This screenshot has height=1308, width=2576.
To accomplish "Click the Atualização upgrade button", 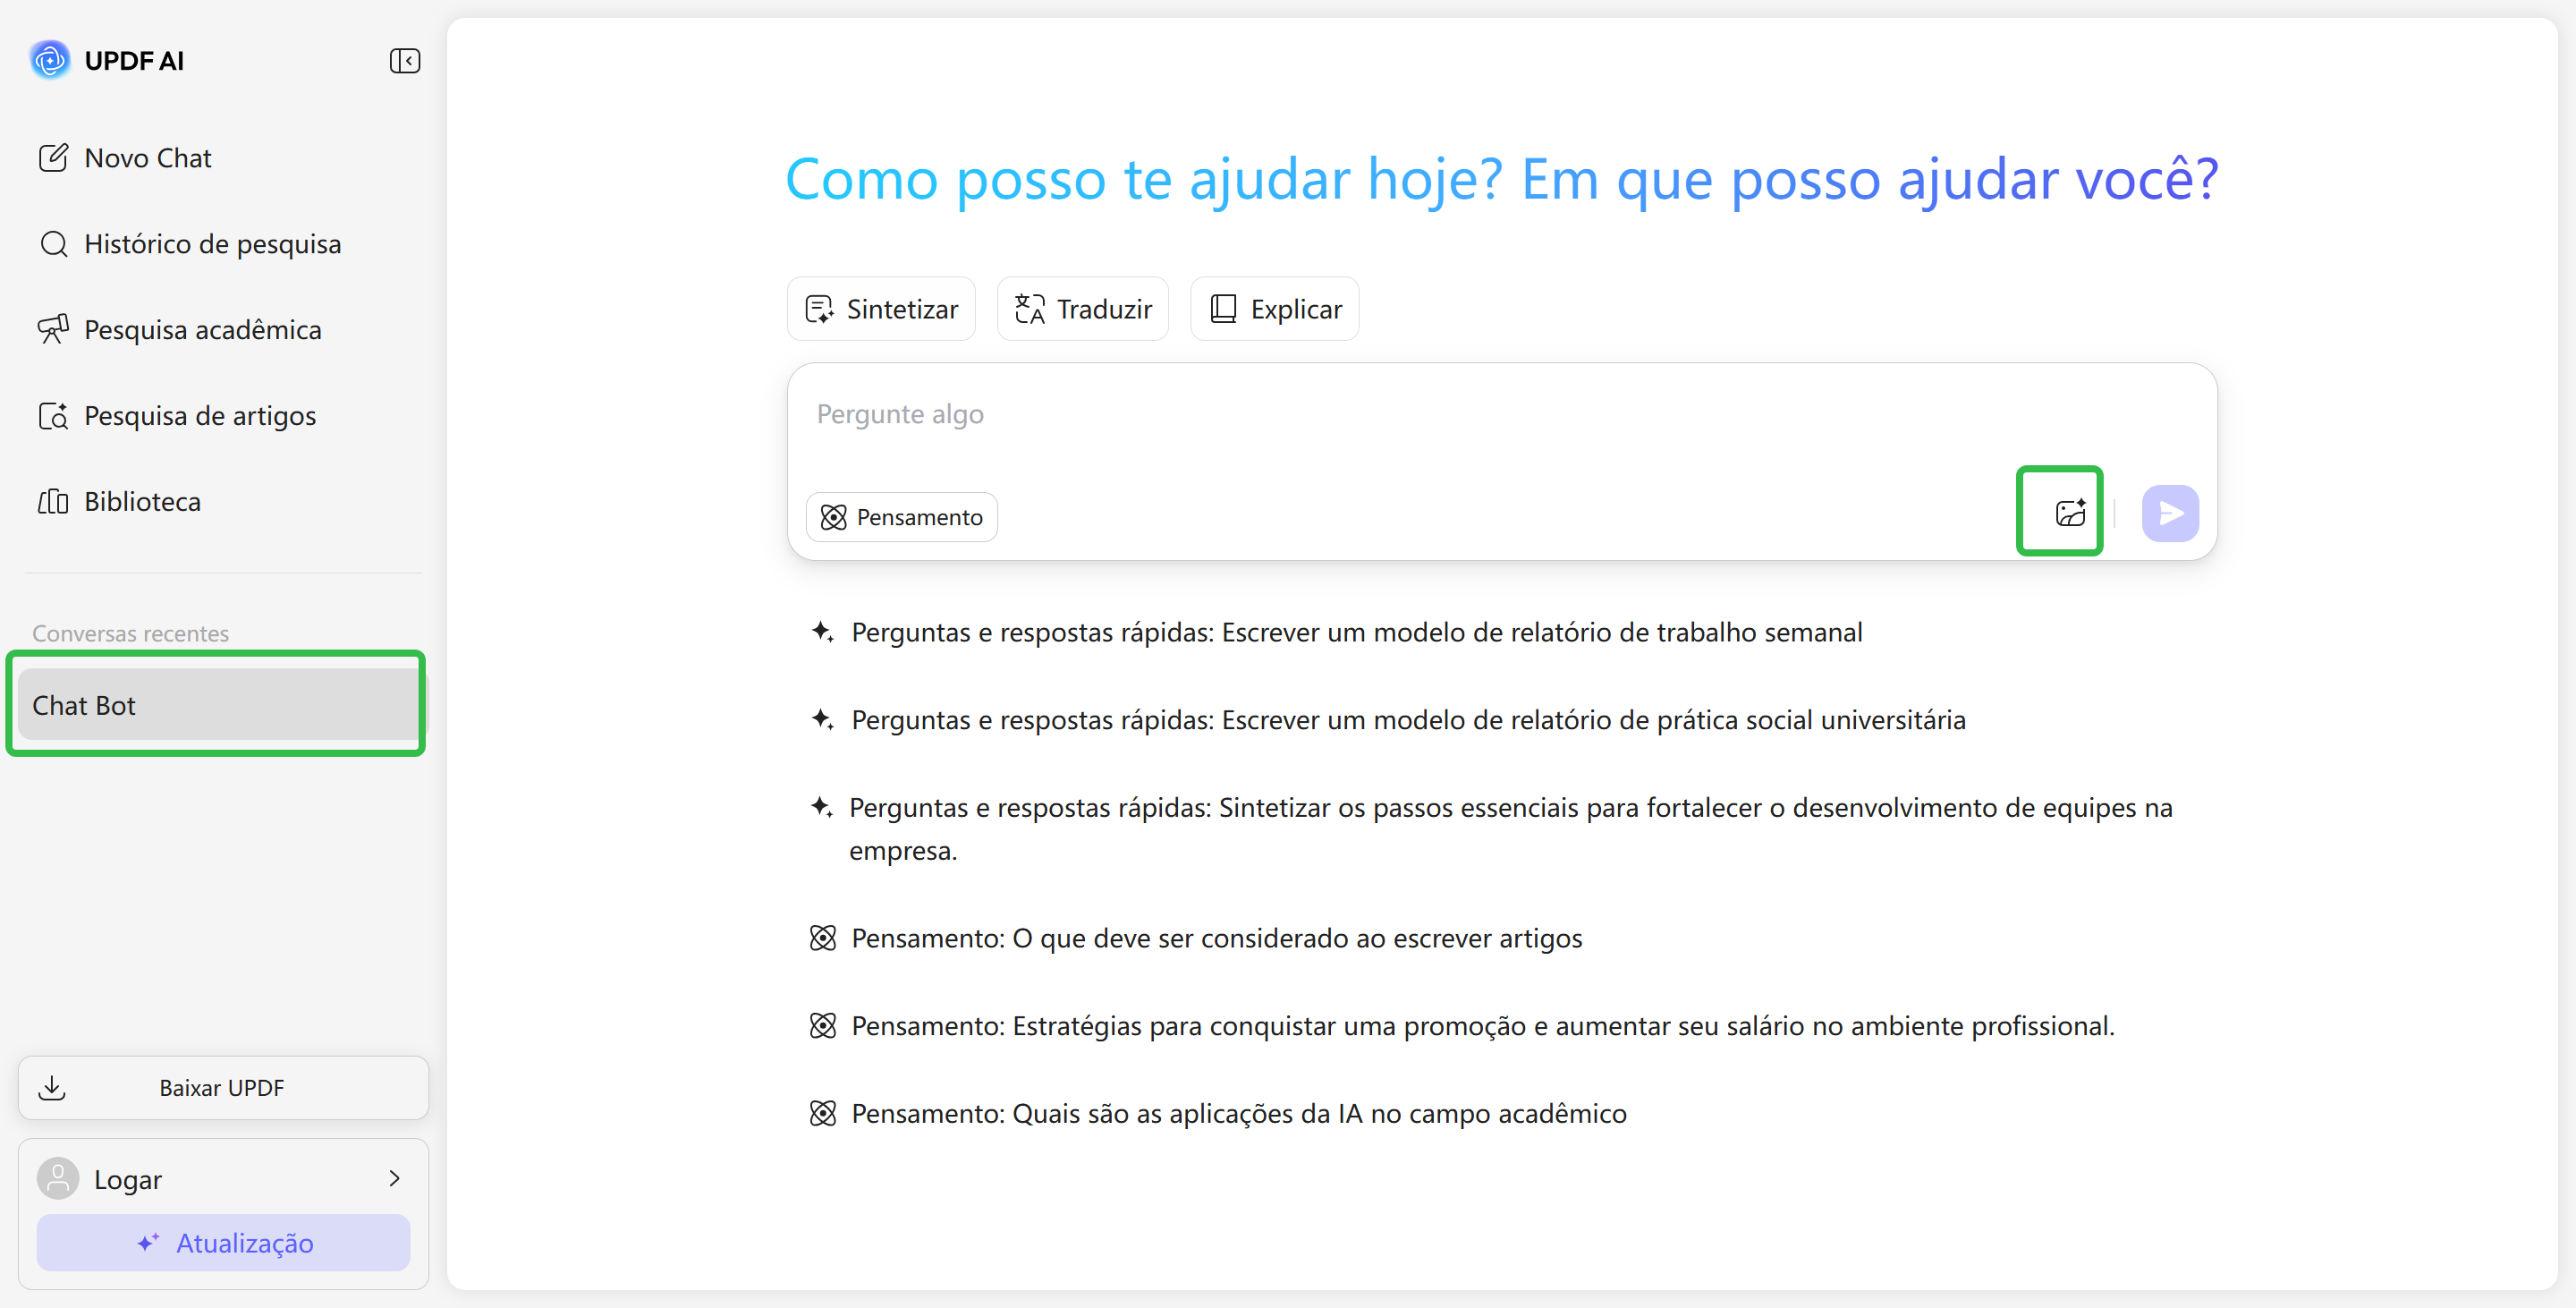I will 223,1243.
